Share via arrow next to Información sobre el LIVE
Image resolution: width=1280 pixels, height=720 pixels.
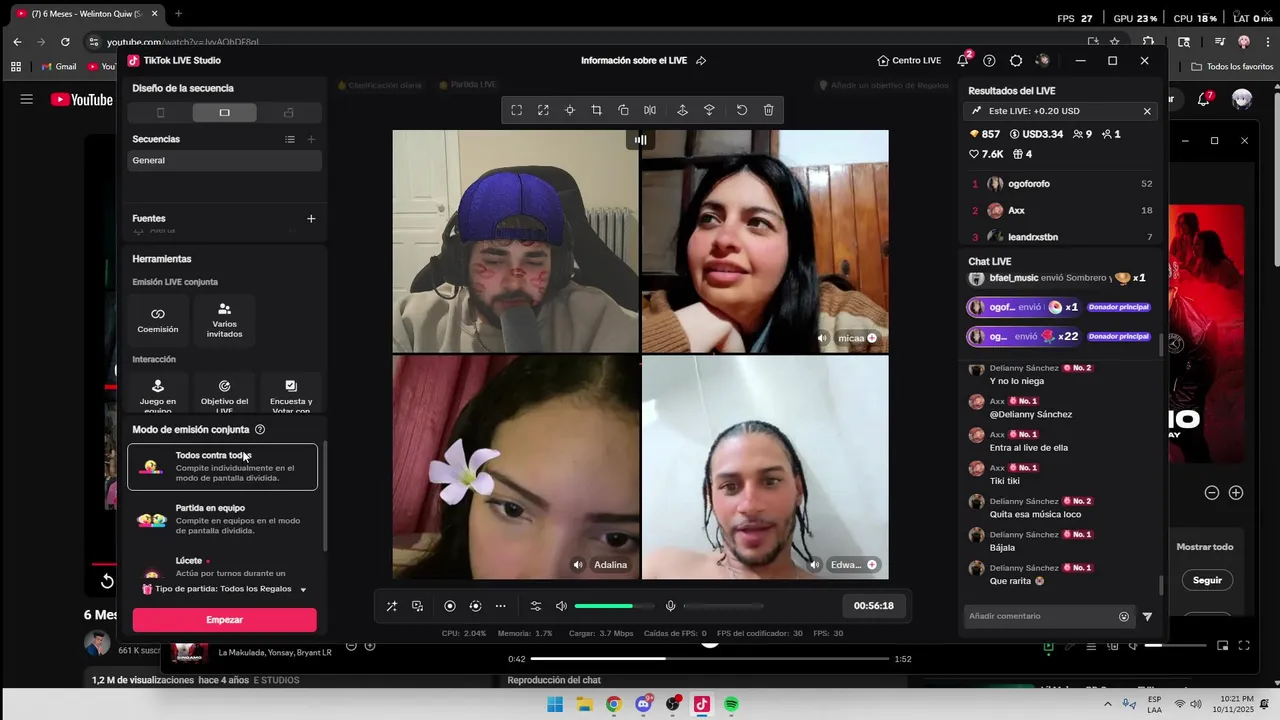[701, 60]
